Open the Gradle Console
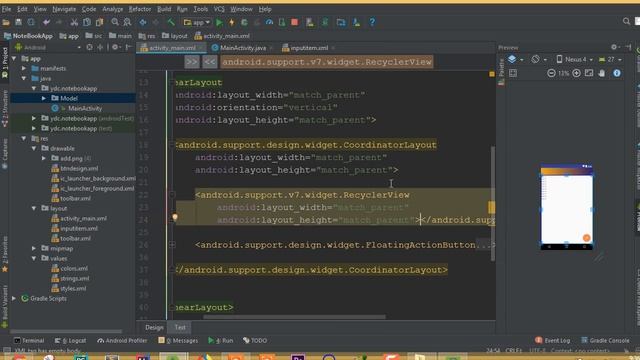640x360 pixels. tap(605, 340)
